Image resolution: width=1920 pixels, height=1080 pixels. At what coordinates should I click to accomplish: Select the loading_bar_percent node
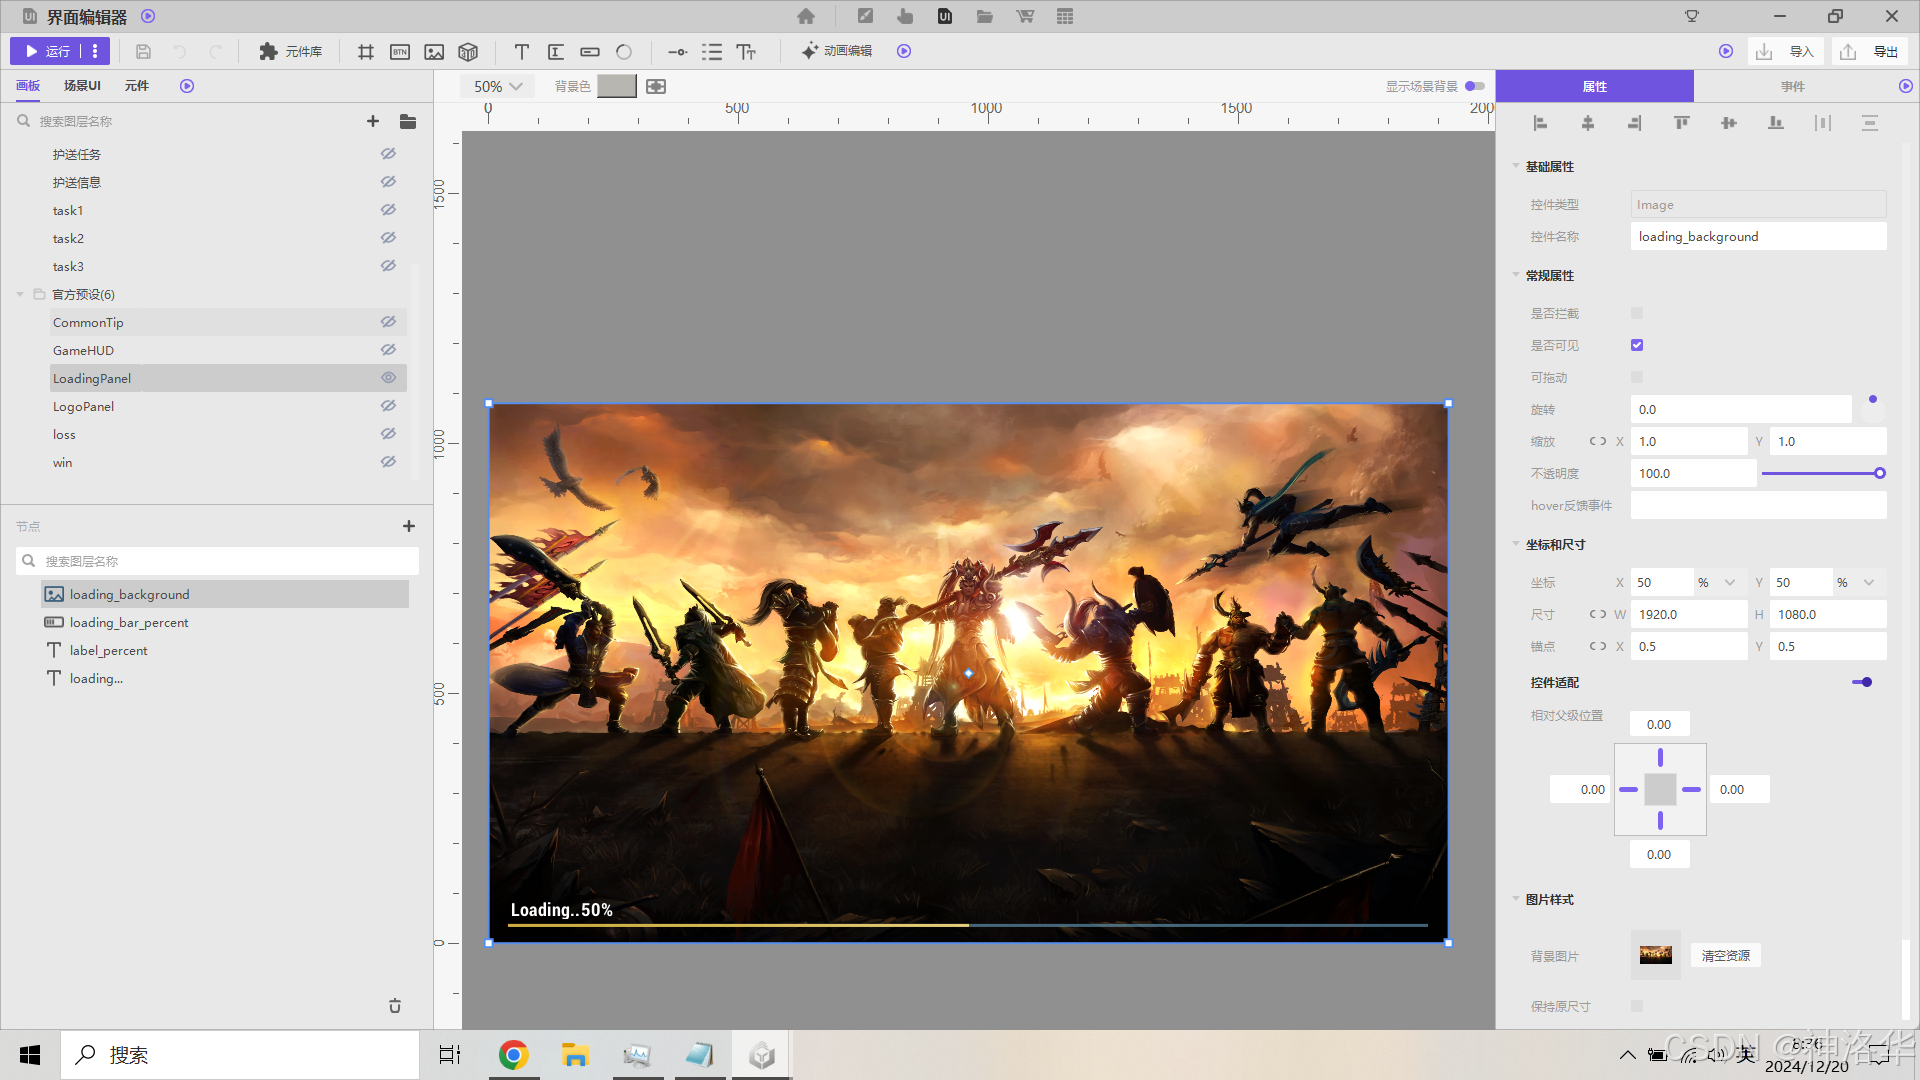pos(225,622)
